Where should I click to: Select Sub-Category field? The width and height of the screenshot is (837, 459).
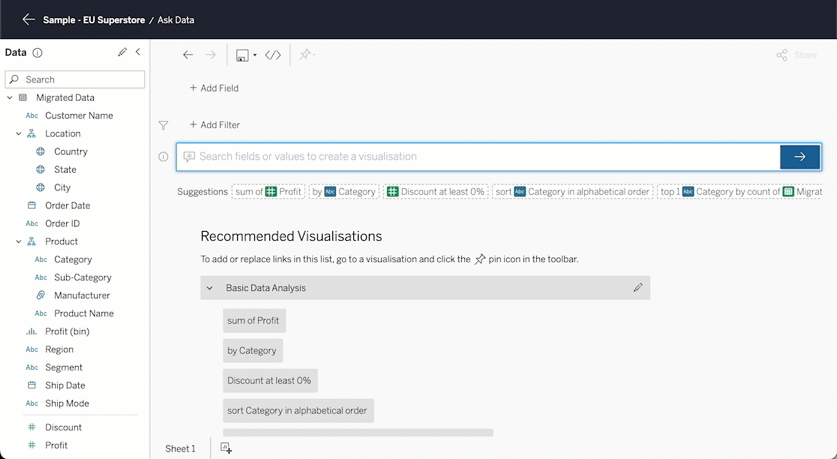click(x=83, y=278)
